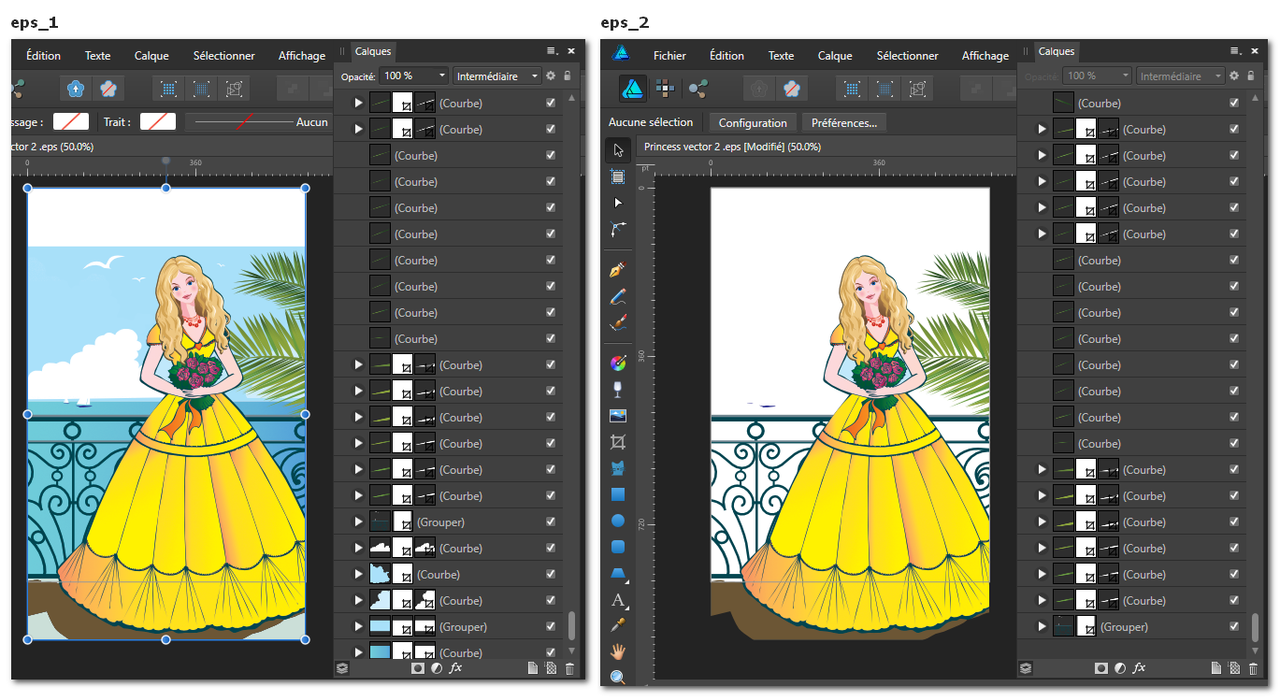
Task: Open the Sélectionner menu in eps_1
Action: click(224, 56)
